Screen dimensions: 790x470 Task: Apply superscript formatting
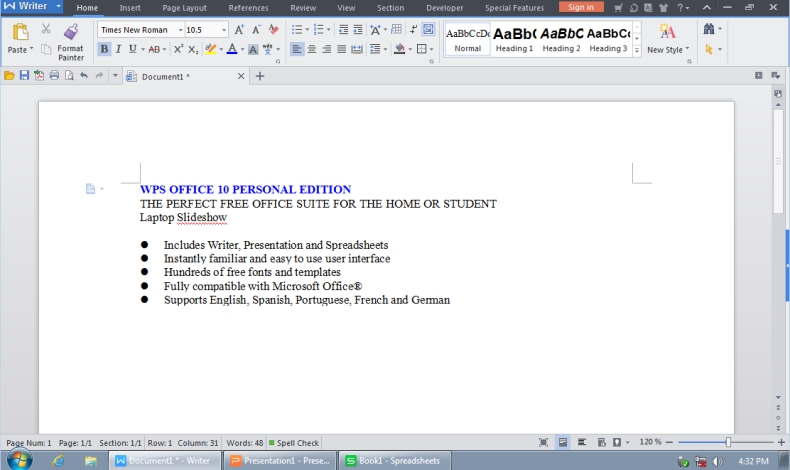178,49
